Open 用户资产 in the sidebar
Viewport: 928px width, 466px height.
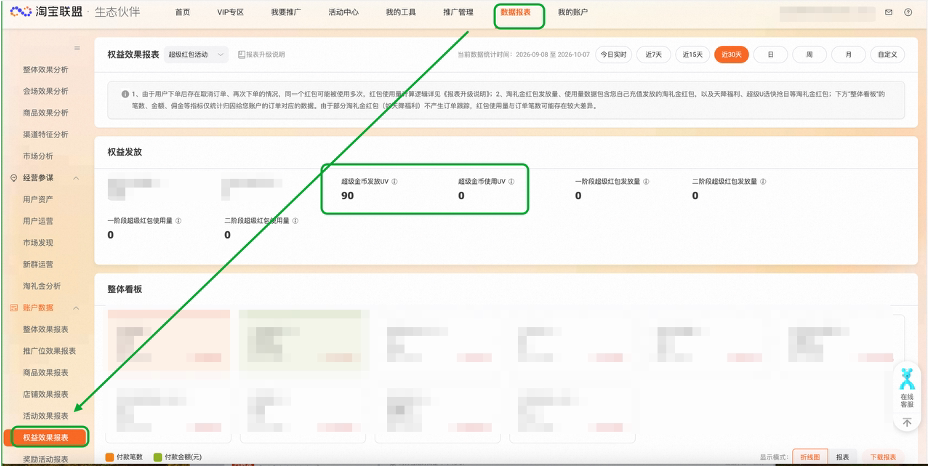38,200
